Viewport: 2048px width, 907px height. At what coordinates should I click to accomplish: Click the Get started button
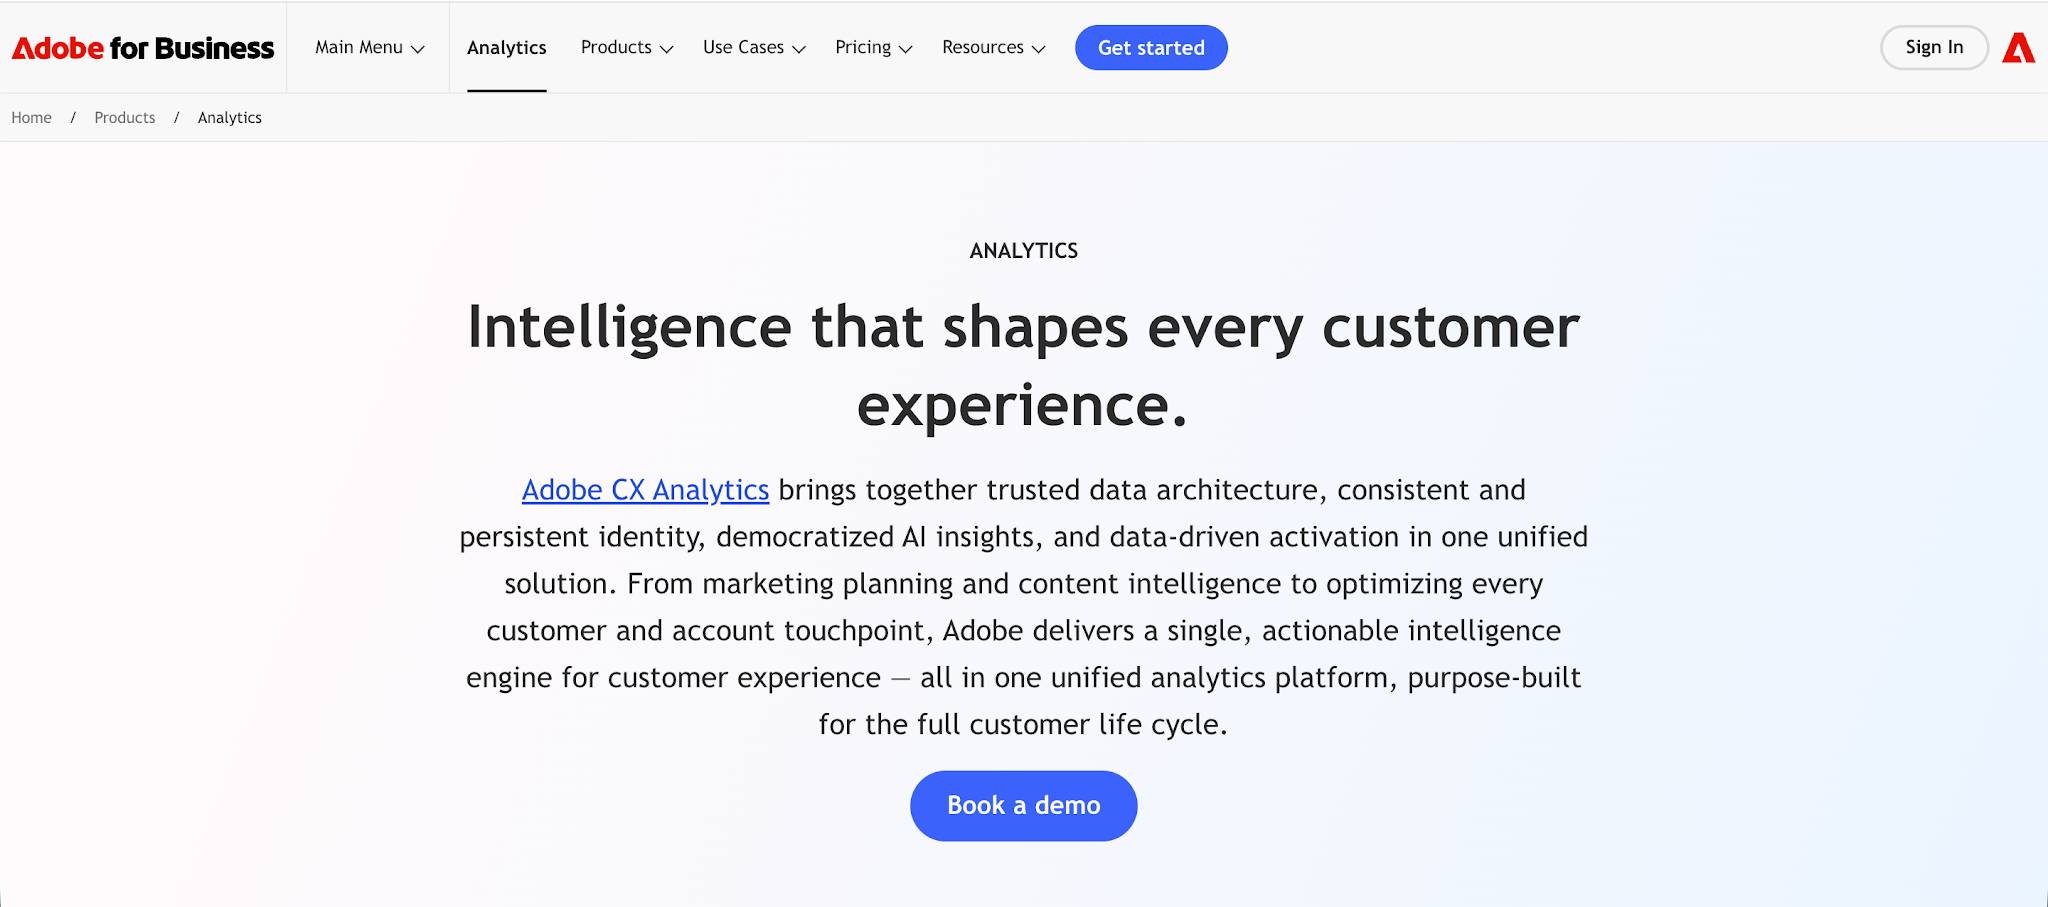coord(1151,47)
